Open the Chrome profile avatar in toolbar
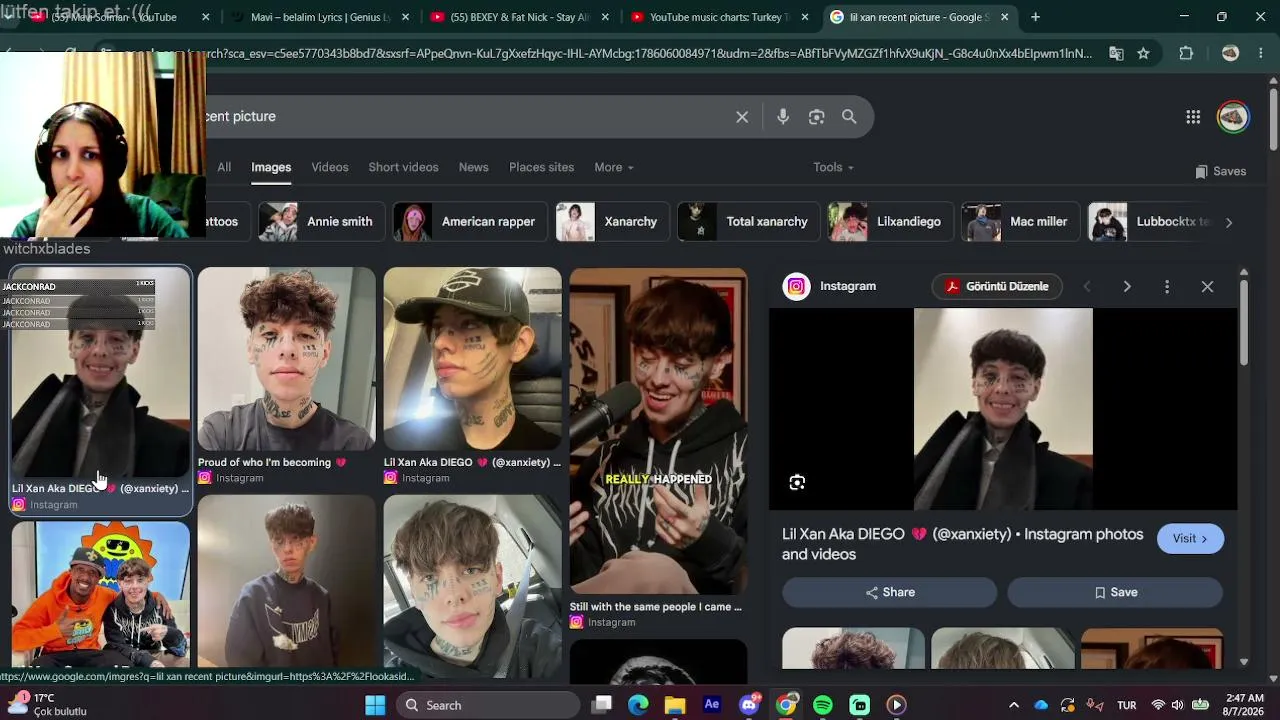The image size is (1280, 720). (1230, 54)
